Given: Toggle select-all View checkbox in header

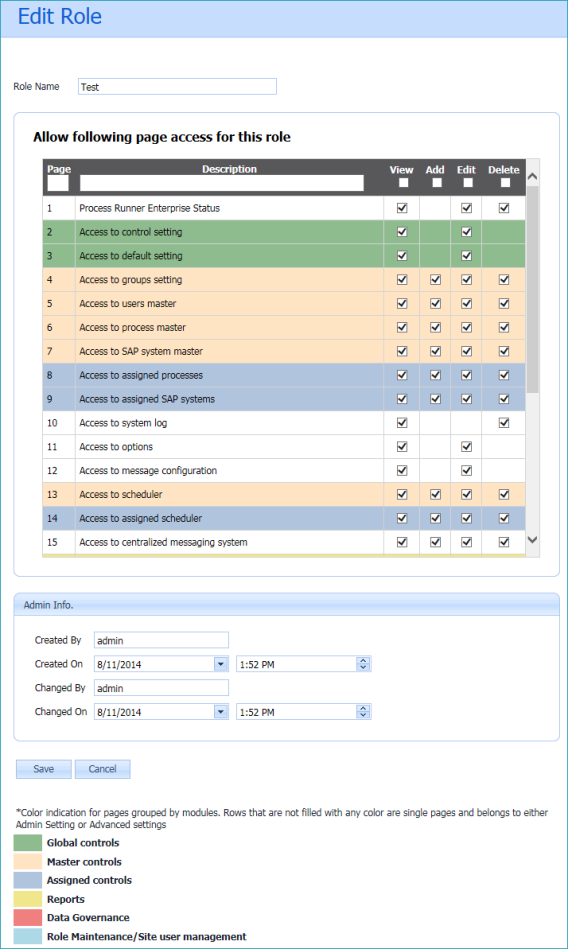Looking at the screenshot, I should 404,183.
